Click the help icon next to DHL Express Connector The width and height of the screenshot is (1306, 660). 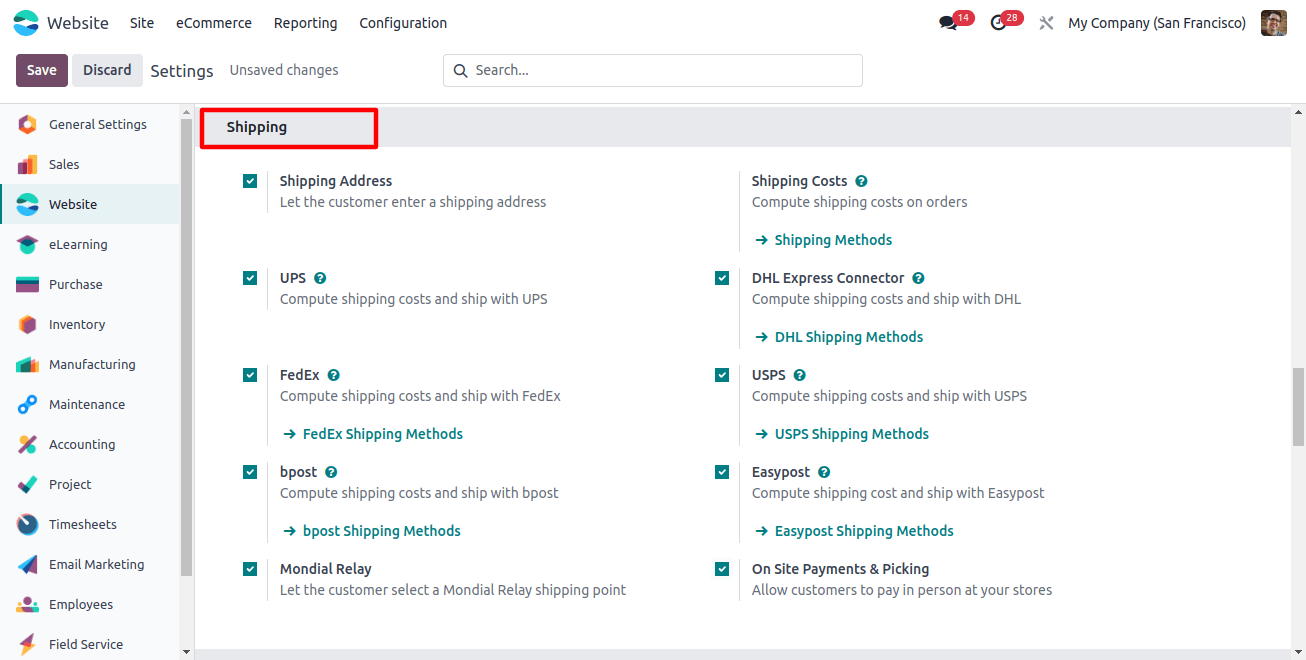pos(918,278)
